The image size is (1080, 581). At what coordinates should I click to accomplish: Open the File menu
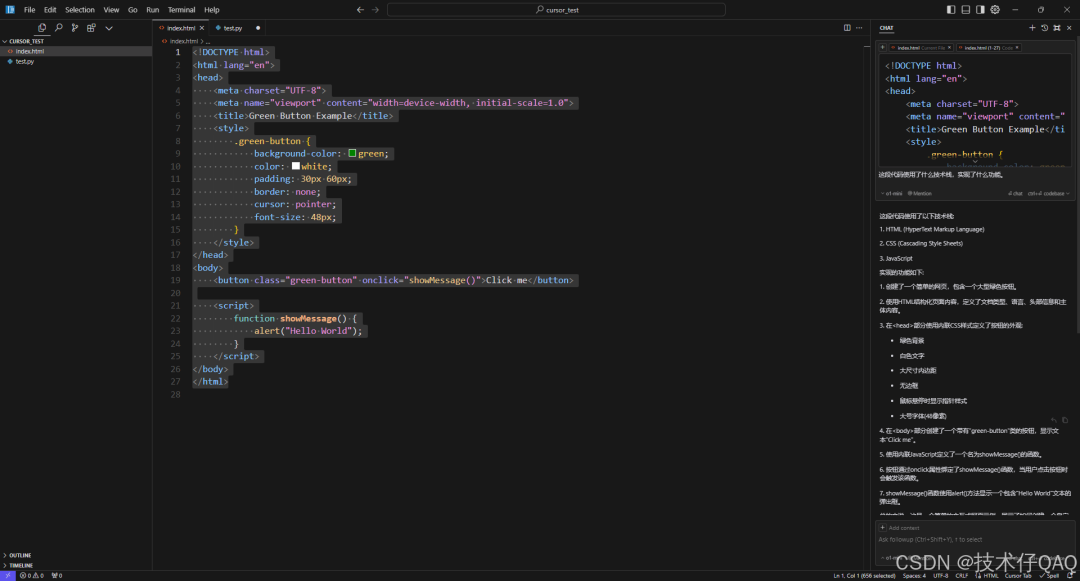(30, 10)
